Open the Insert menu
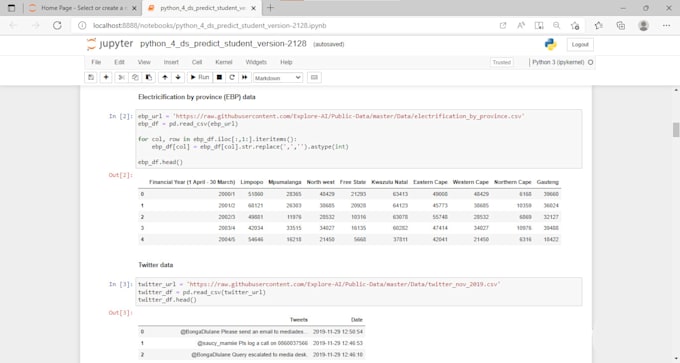 pyautogui.click(x=171, y=62)
